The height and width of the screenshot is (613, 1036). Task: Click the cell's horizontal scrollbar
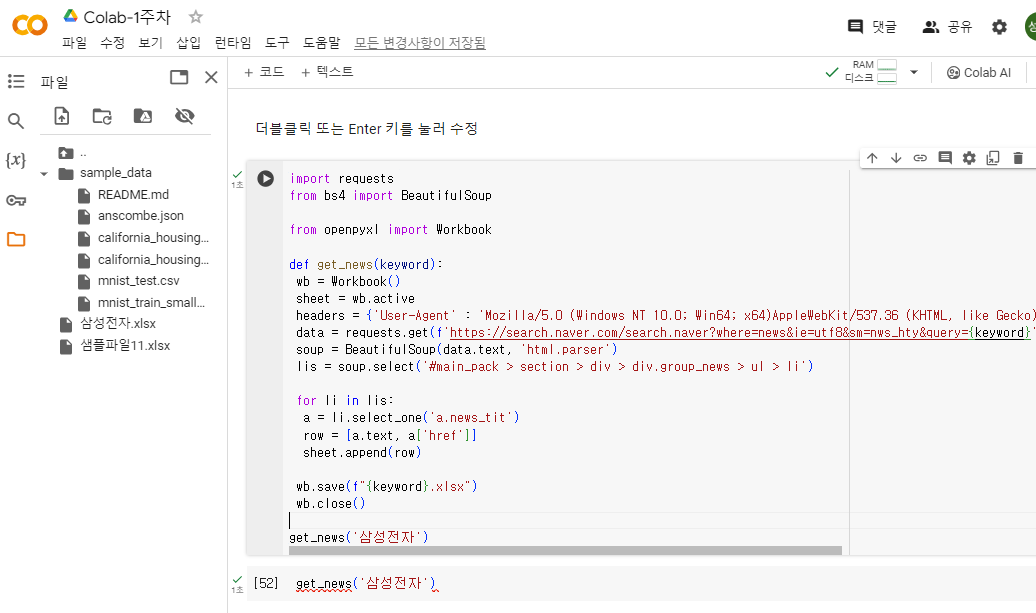(x=565, y=550)
